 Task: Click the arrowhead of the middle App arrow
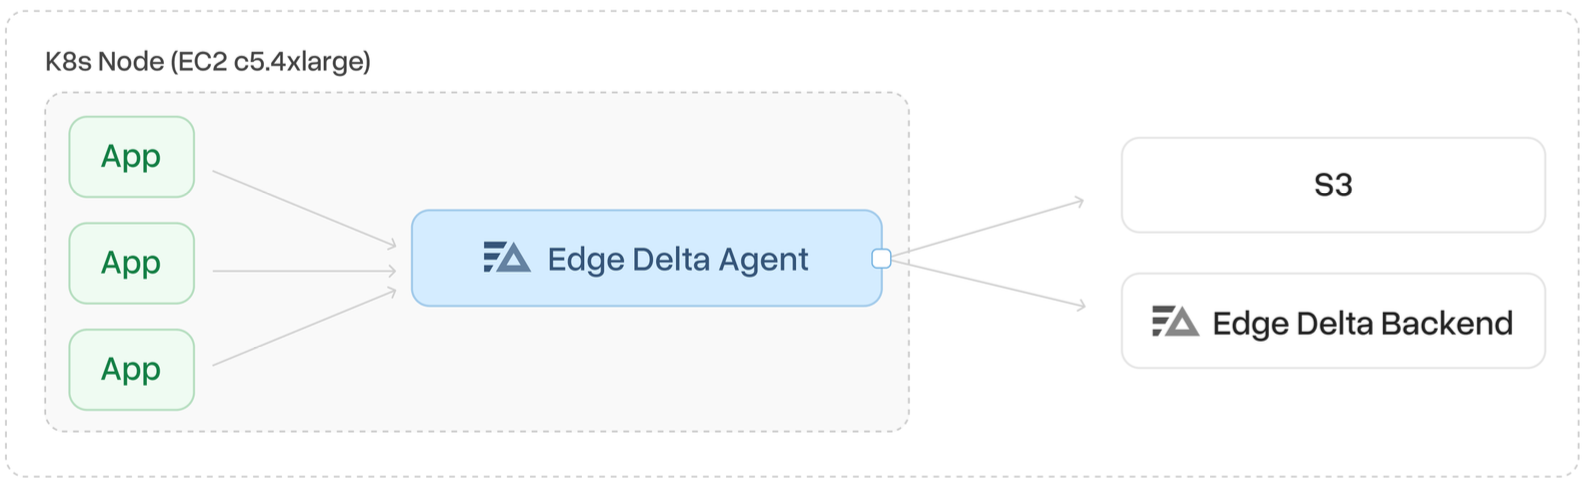coord(392,270)
